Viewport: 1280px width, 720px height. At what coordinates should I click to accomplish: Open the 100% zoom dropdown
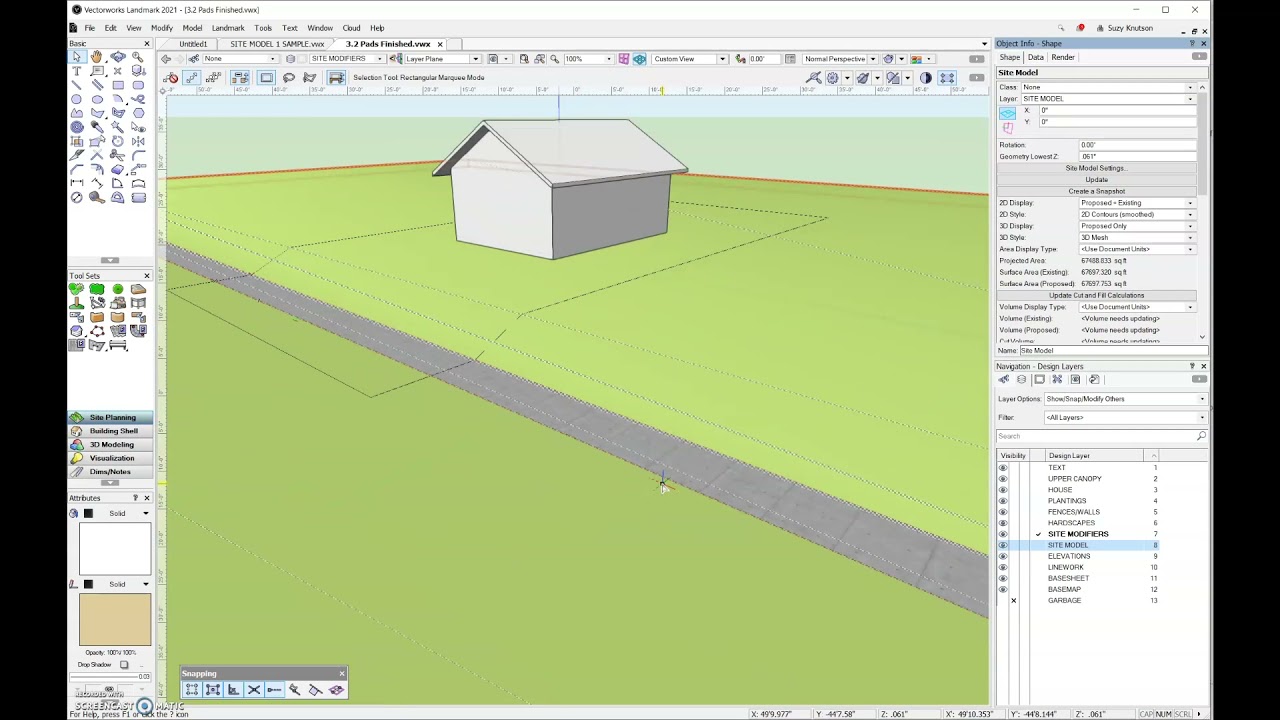pyautogui.click(x=588, y=58)
